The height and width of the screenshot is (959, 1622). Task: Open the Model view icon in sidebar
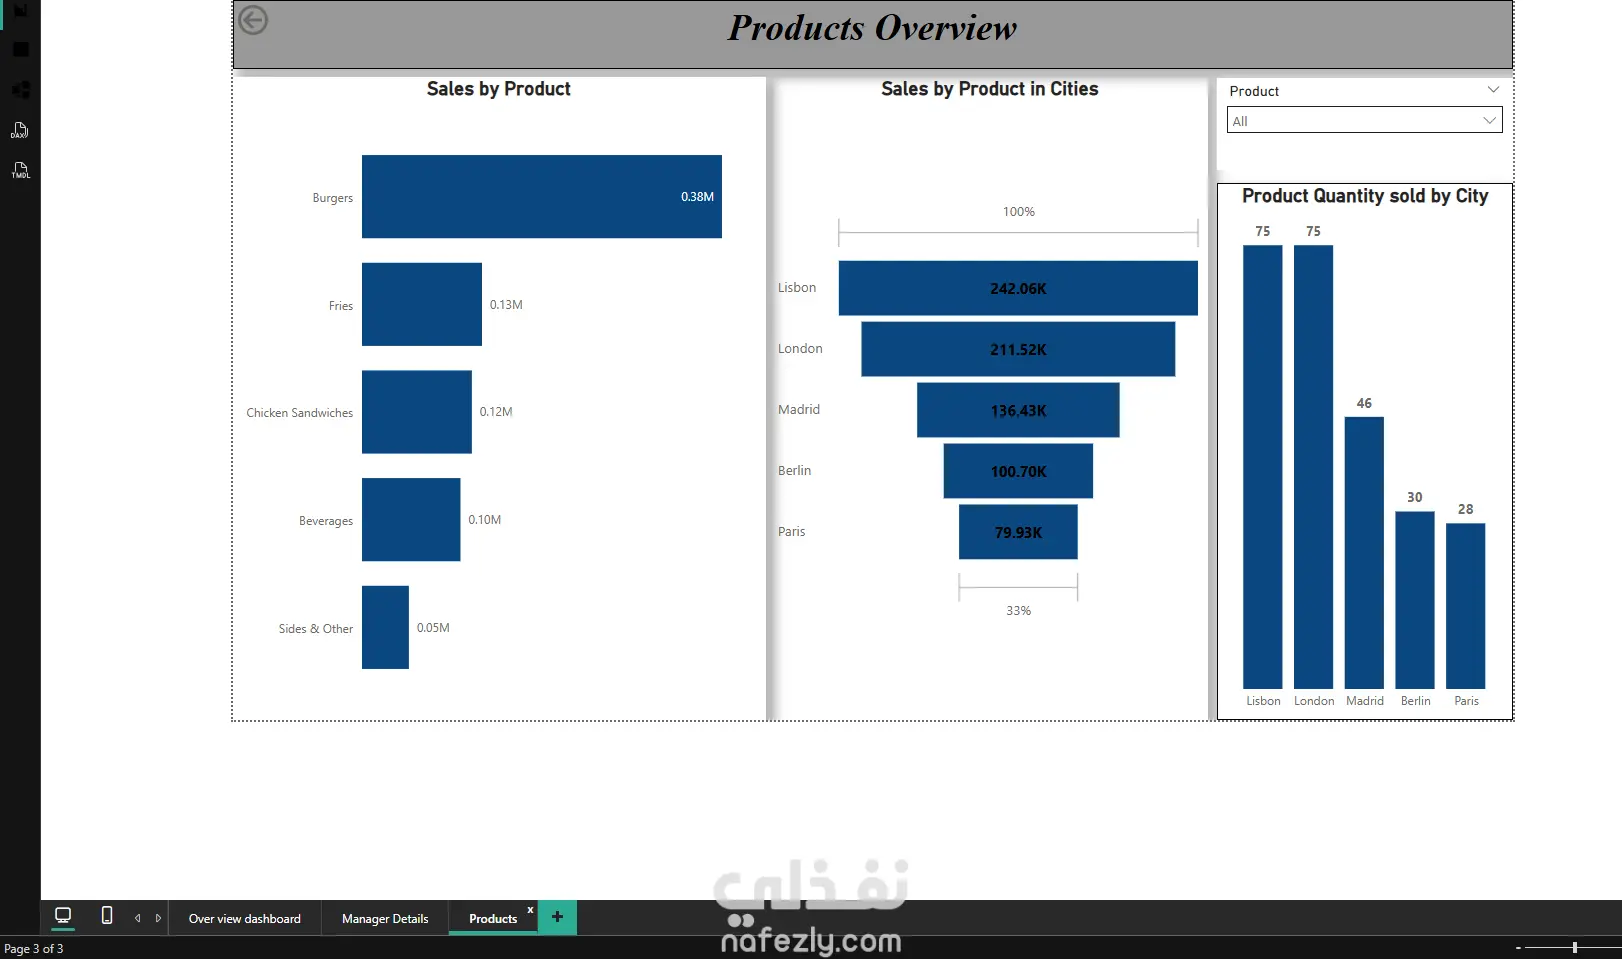coord(20,90)
